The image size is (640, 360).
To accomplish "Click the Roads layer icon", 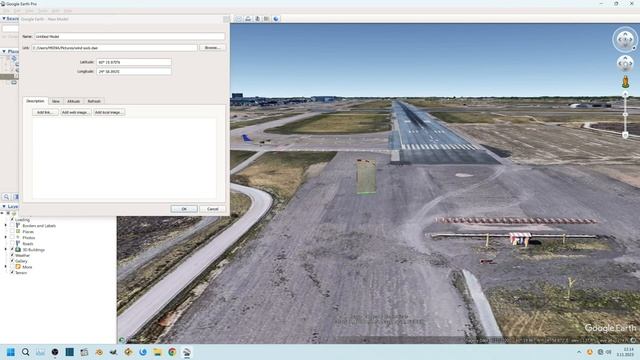I will coord(18,243).
